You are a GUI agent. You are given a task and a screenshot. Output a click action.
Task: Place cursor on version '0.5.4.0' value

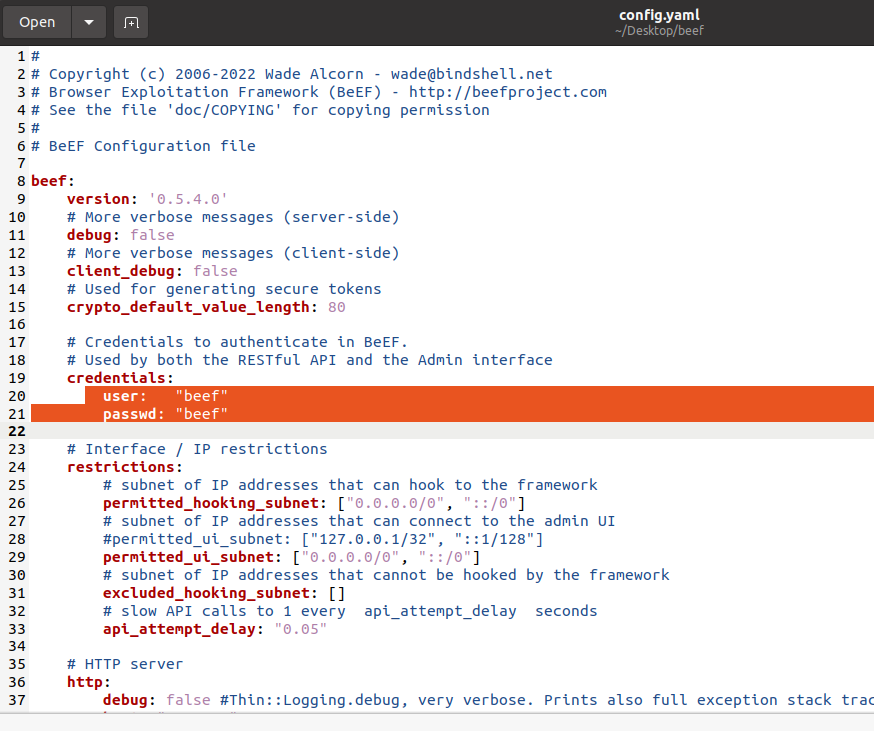tap(188, 199)
